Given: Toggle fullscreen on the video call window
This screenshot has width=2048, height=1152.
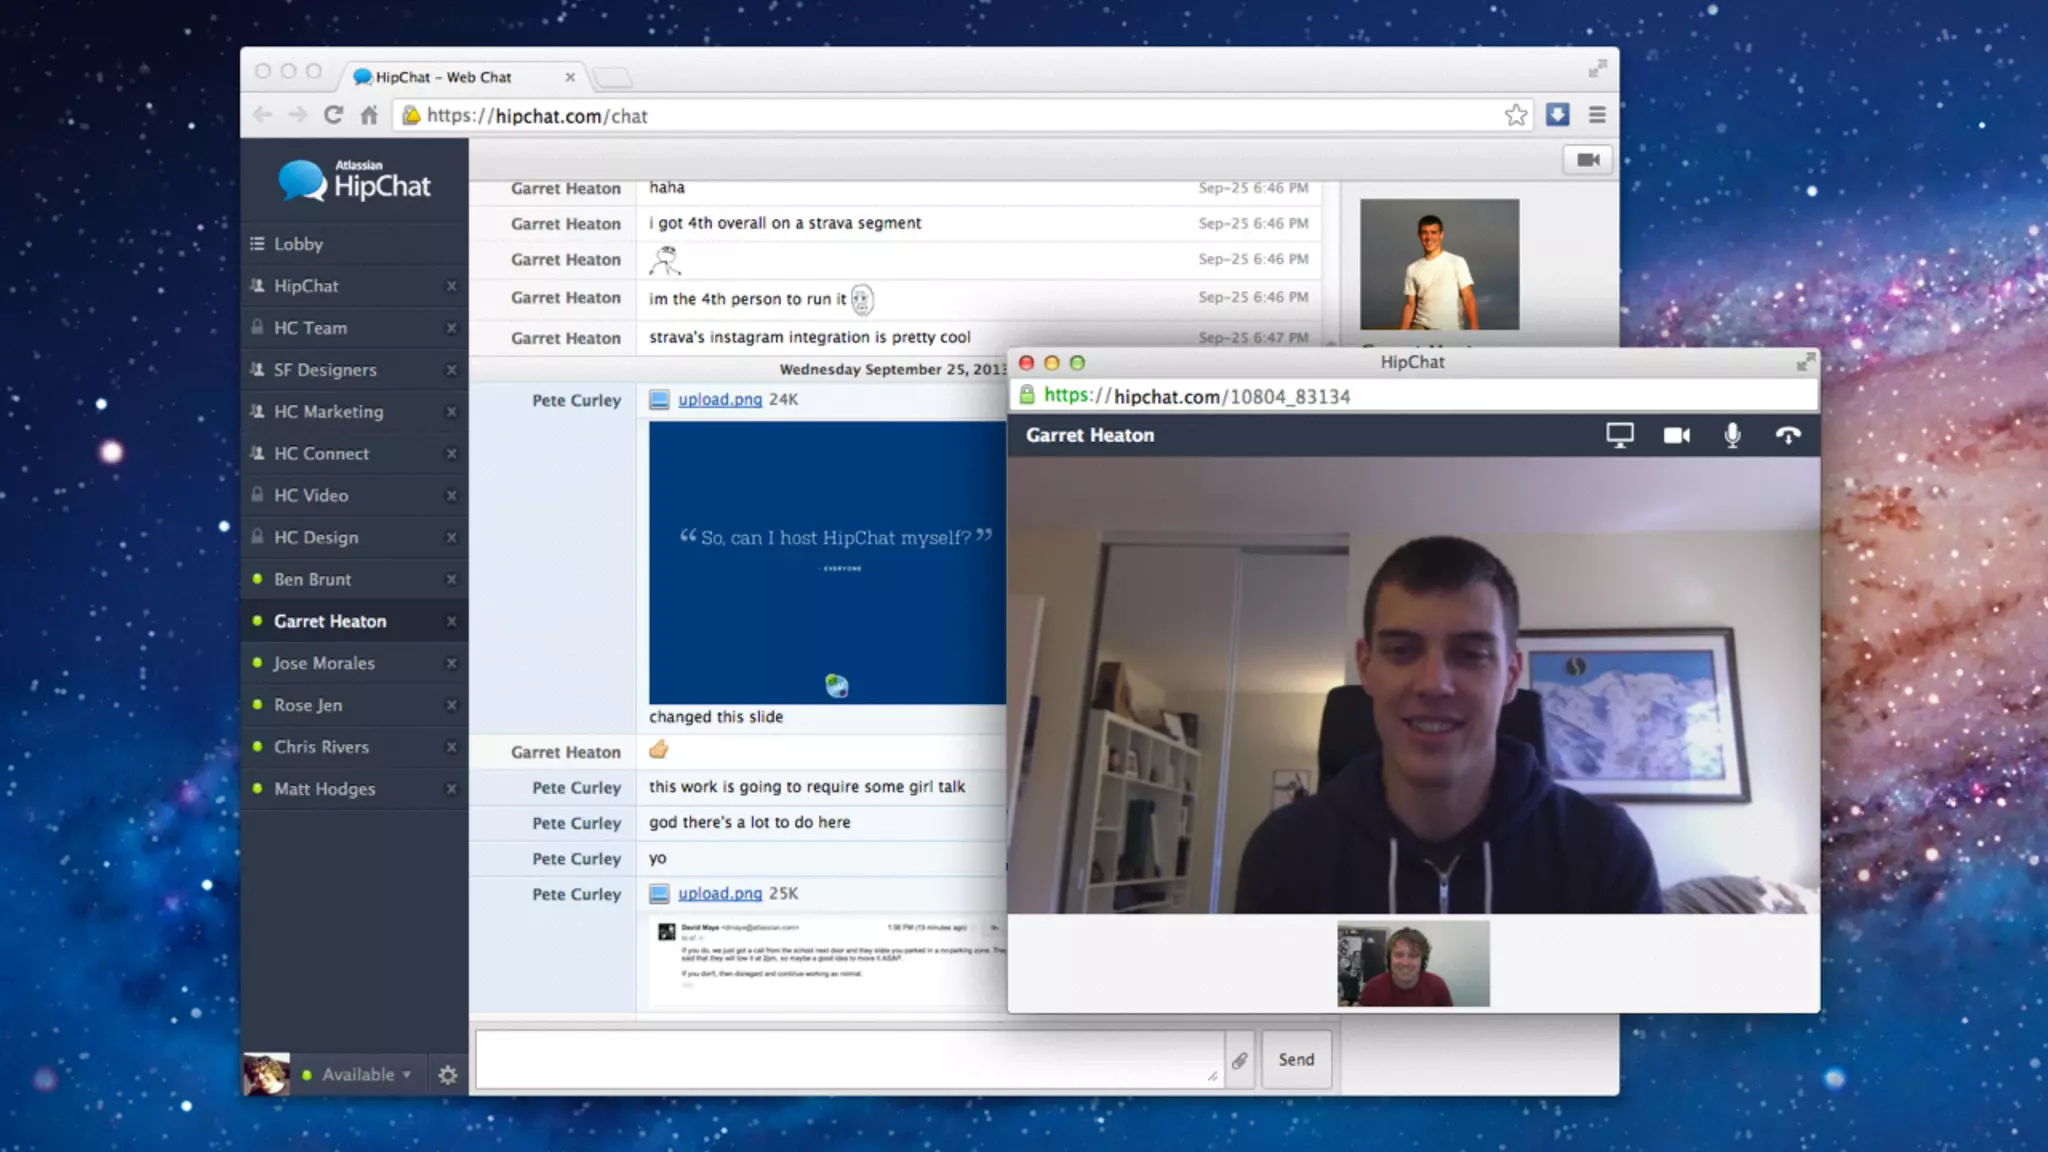Looking at the screenshot, I should point(1805,362).
